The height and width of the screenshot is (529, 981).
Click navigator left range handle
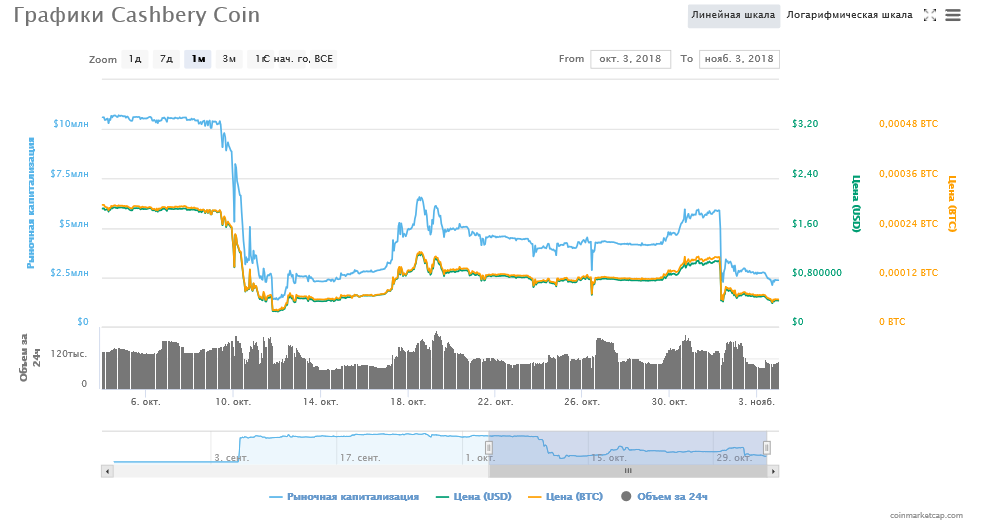(489, 448)
